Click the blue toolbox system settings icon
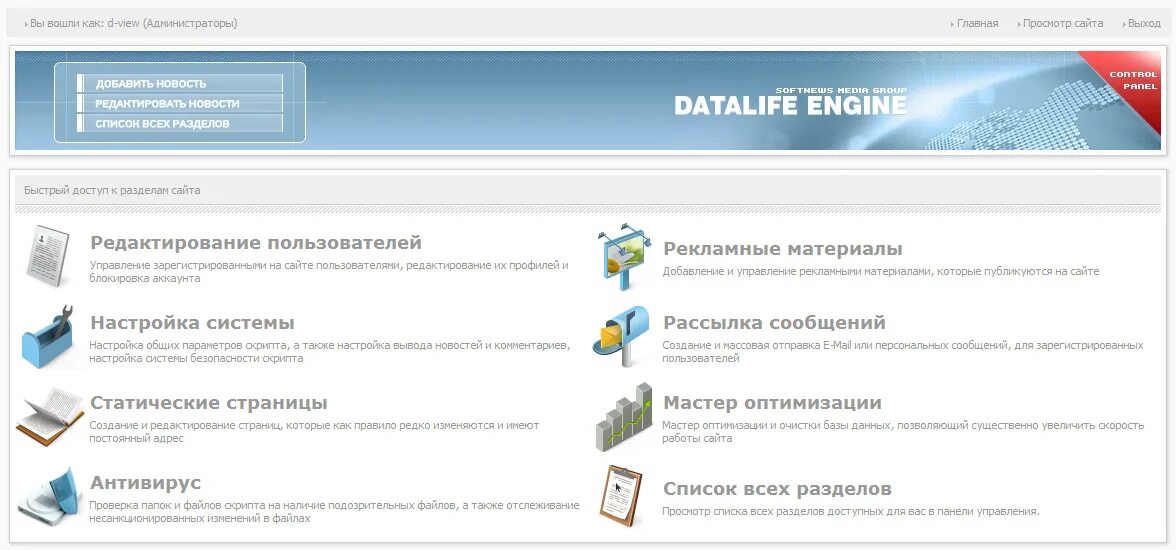 pyautogui.click(x=49, y=337)
